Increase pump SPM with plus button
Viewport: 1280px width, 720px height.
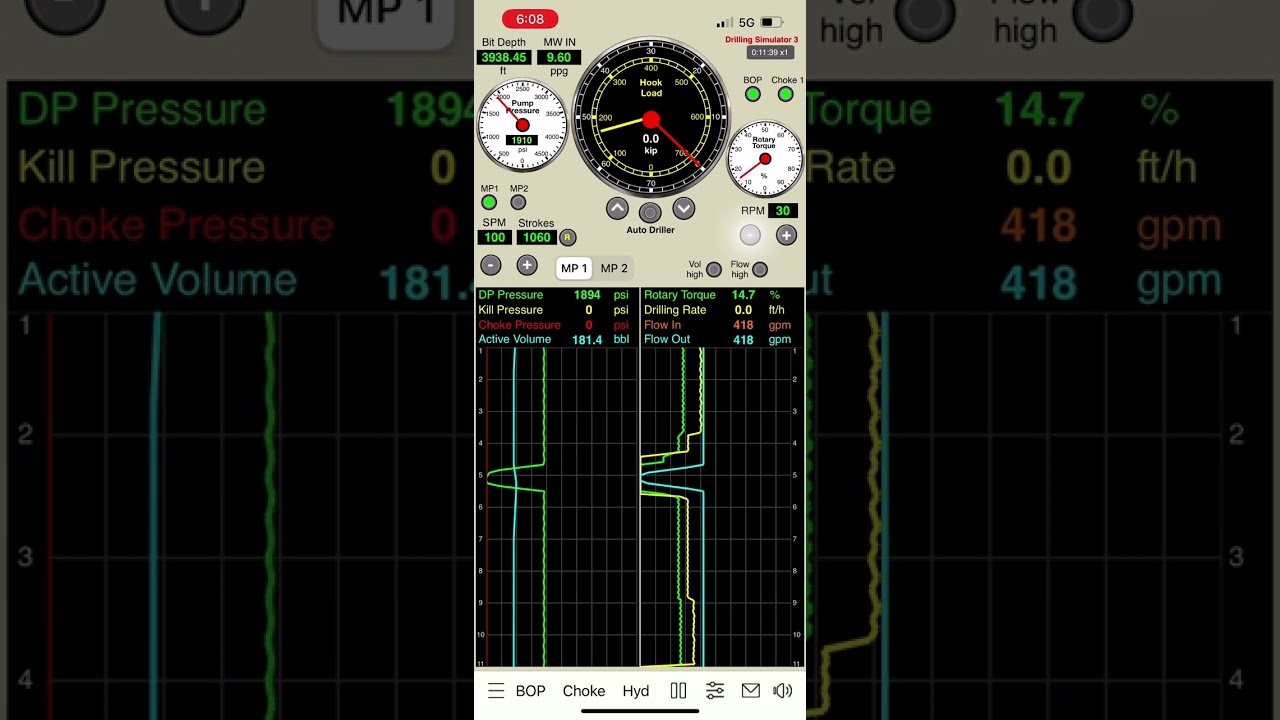pos(527,265)
